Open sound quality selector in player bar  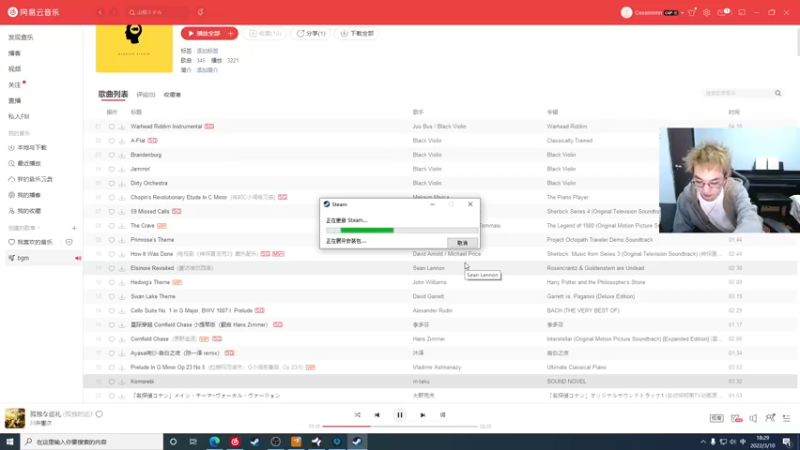click(x=716, y=418)
